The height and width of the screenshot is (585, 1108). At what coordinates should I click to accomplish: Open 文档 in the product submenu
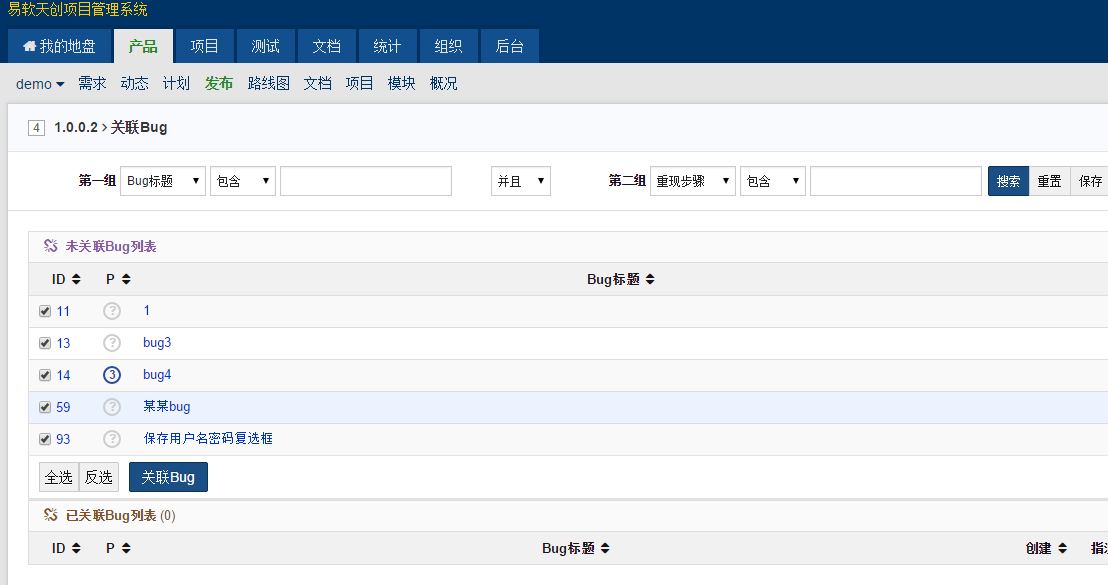(x=317, y=83)
